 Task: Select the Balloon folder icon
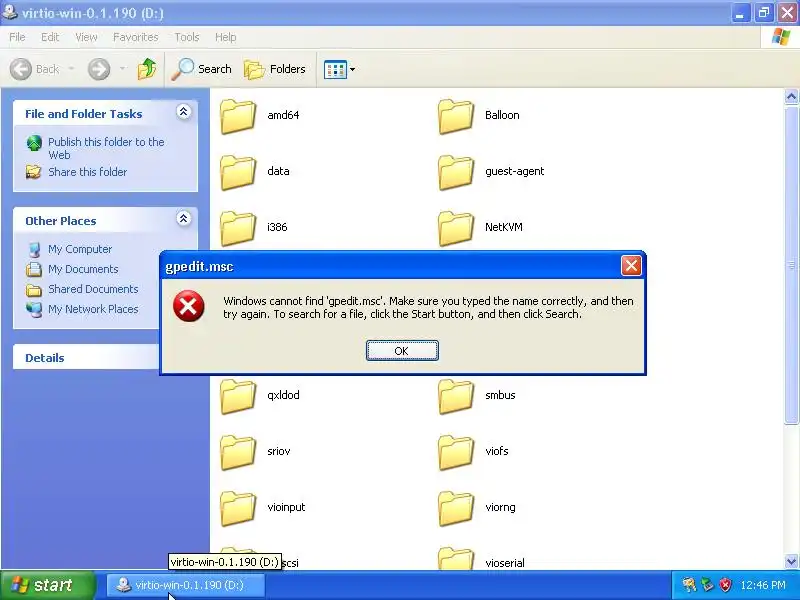(x=456, y=116)
